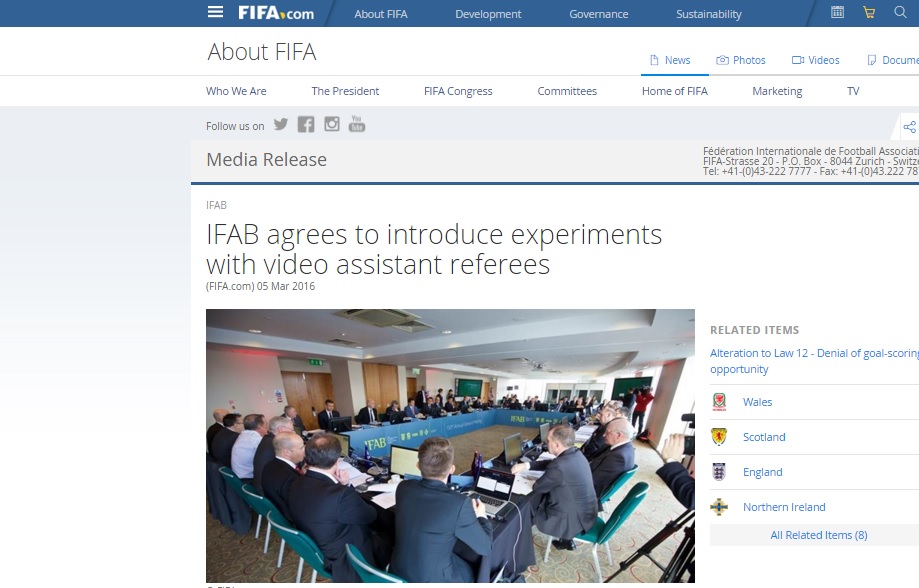Open Sustainability in top navigation

pos(709,14)
